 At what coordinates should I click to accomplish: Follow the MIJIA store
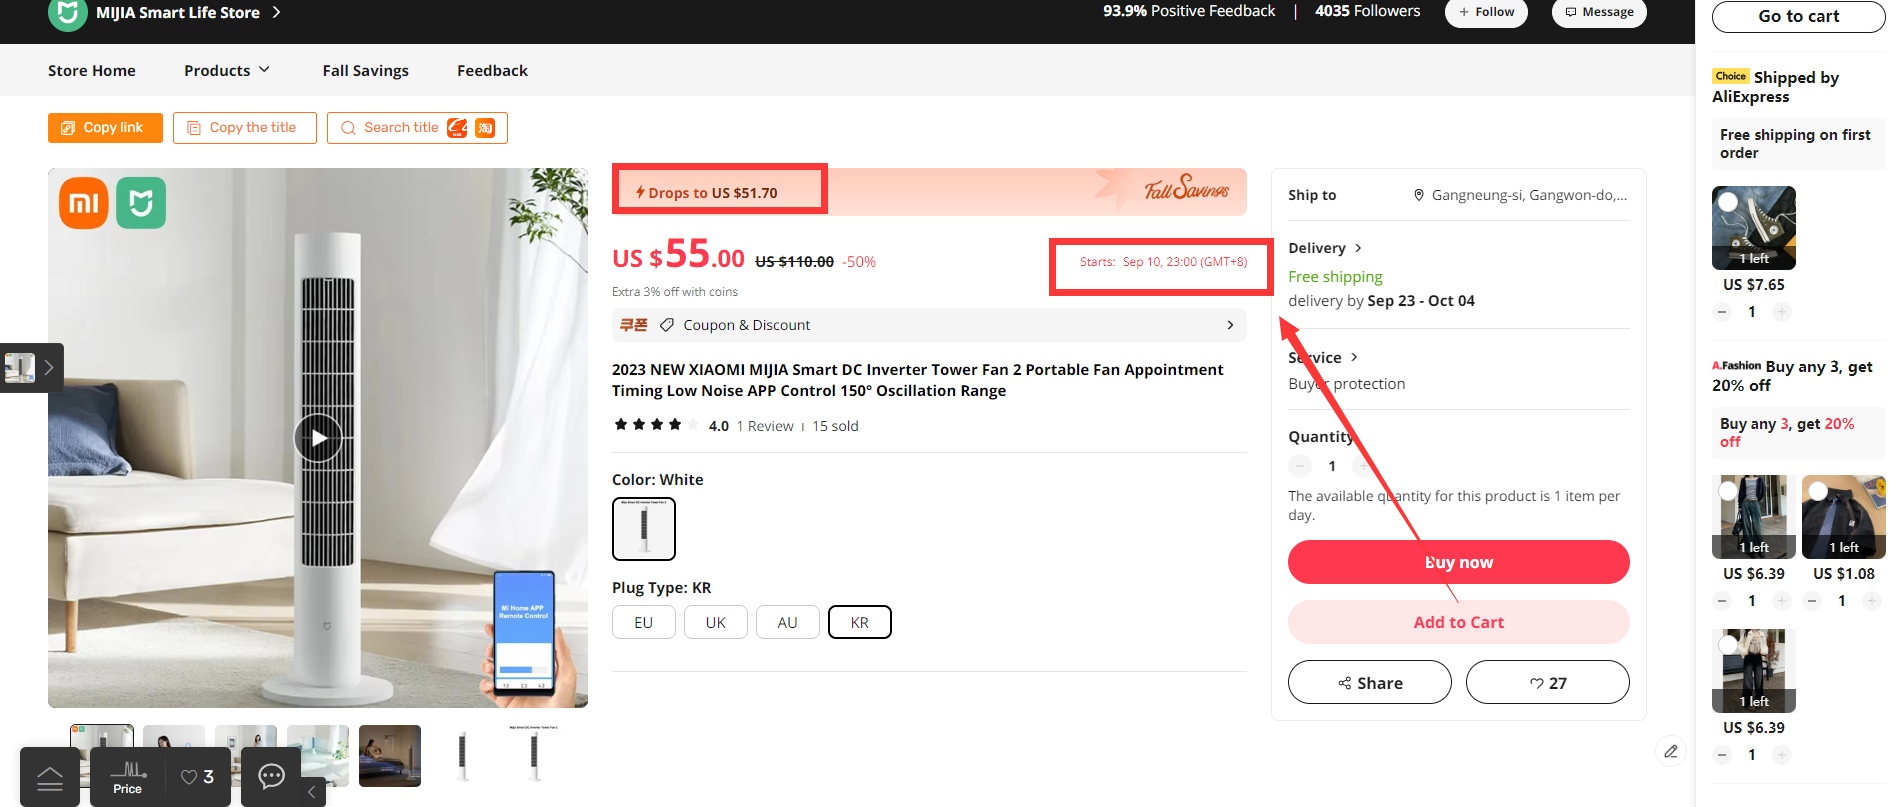(1486, 12)
